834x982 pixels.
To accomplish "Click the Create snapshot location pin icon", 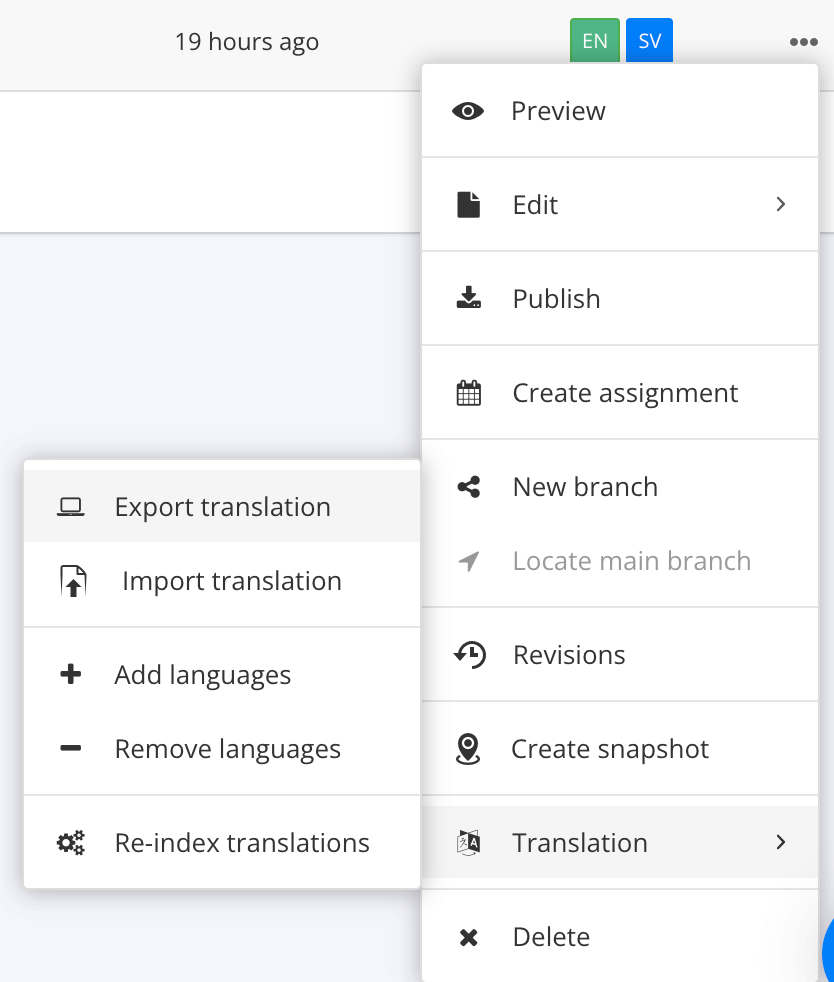I will [x=468, y=748].
